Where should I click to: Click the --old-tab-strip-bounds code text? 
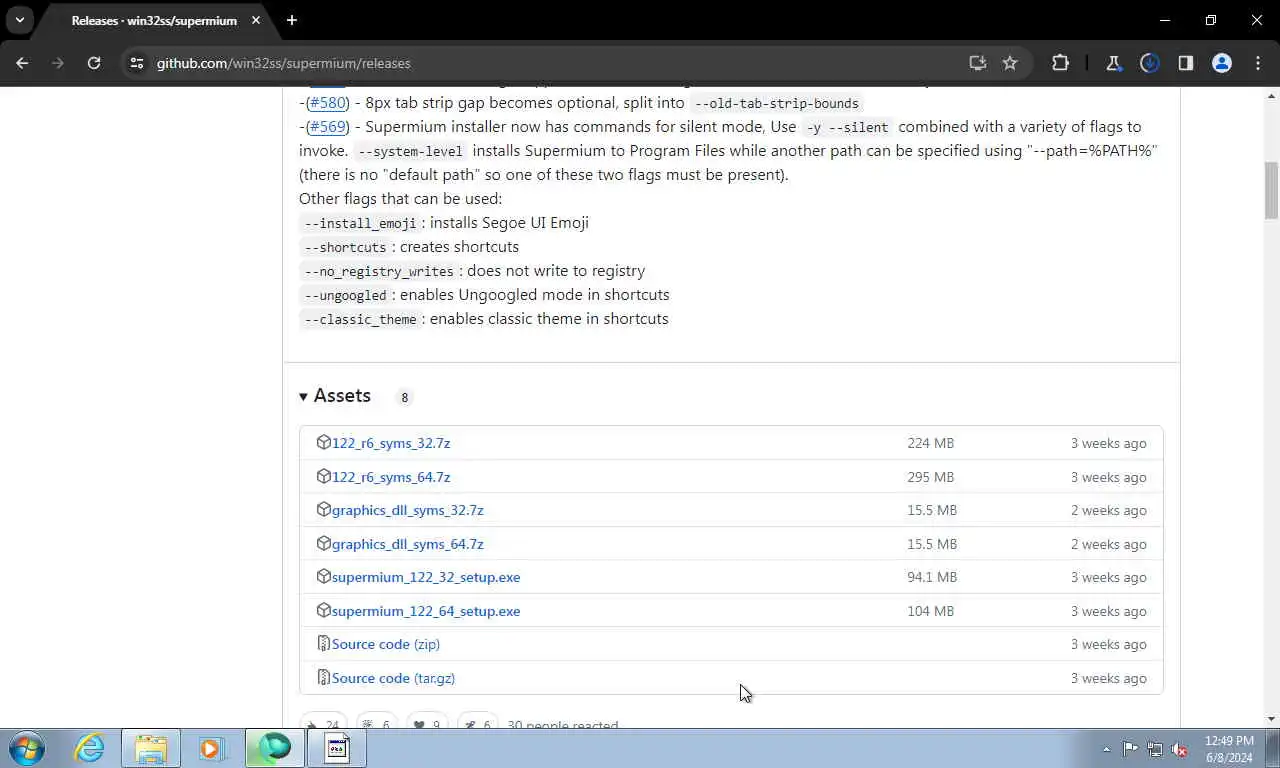(776, 103)
